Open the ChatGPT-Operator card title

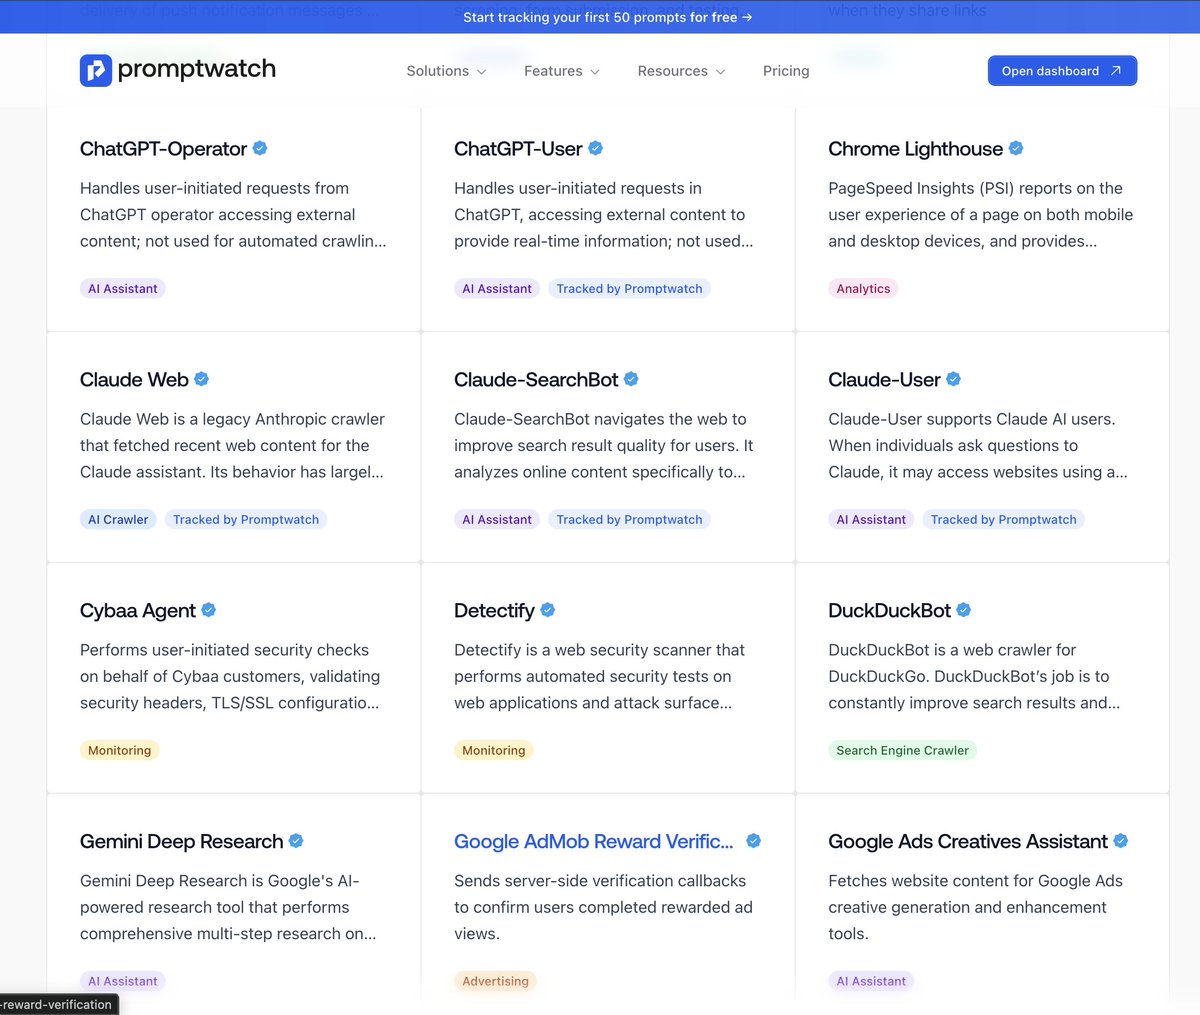pos(163,149)
